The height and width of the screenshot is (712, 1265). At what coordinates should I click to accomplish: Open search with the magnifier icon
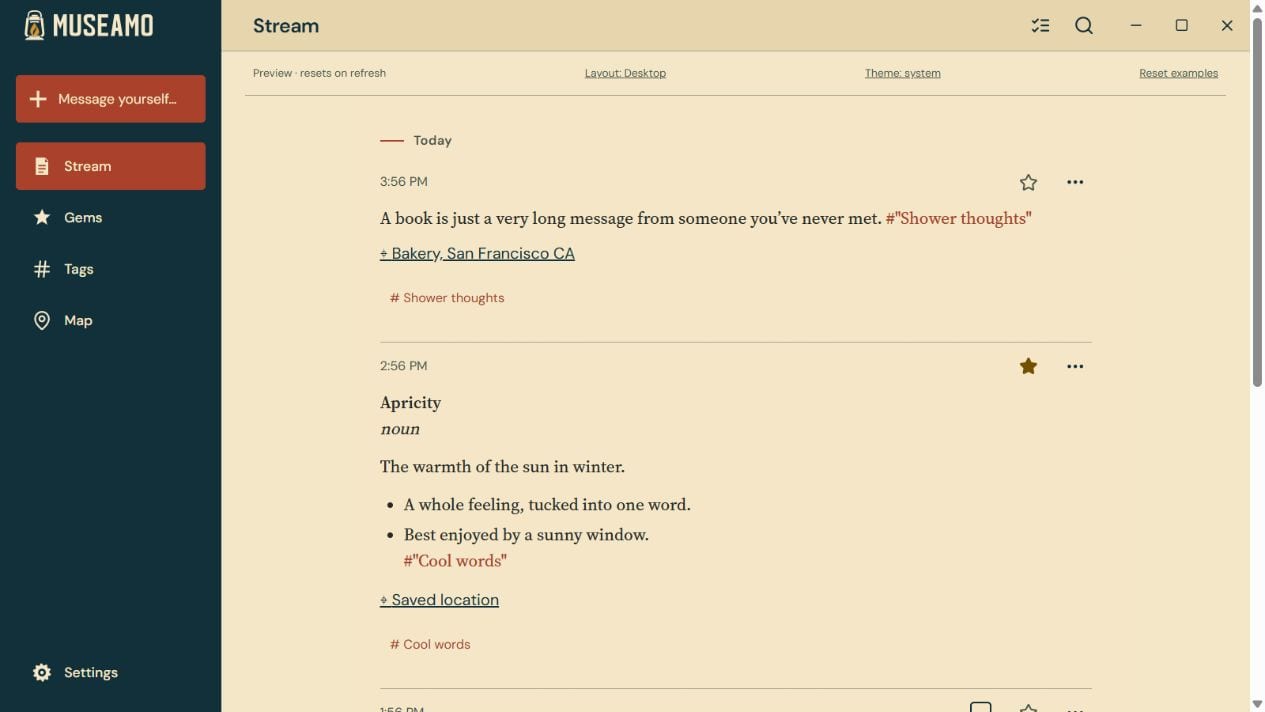(1084, 26)
